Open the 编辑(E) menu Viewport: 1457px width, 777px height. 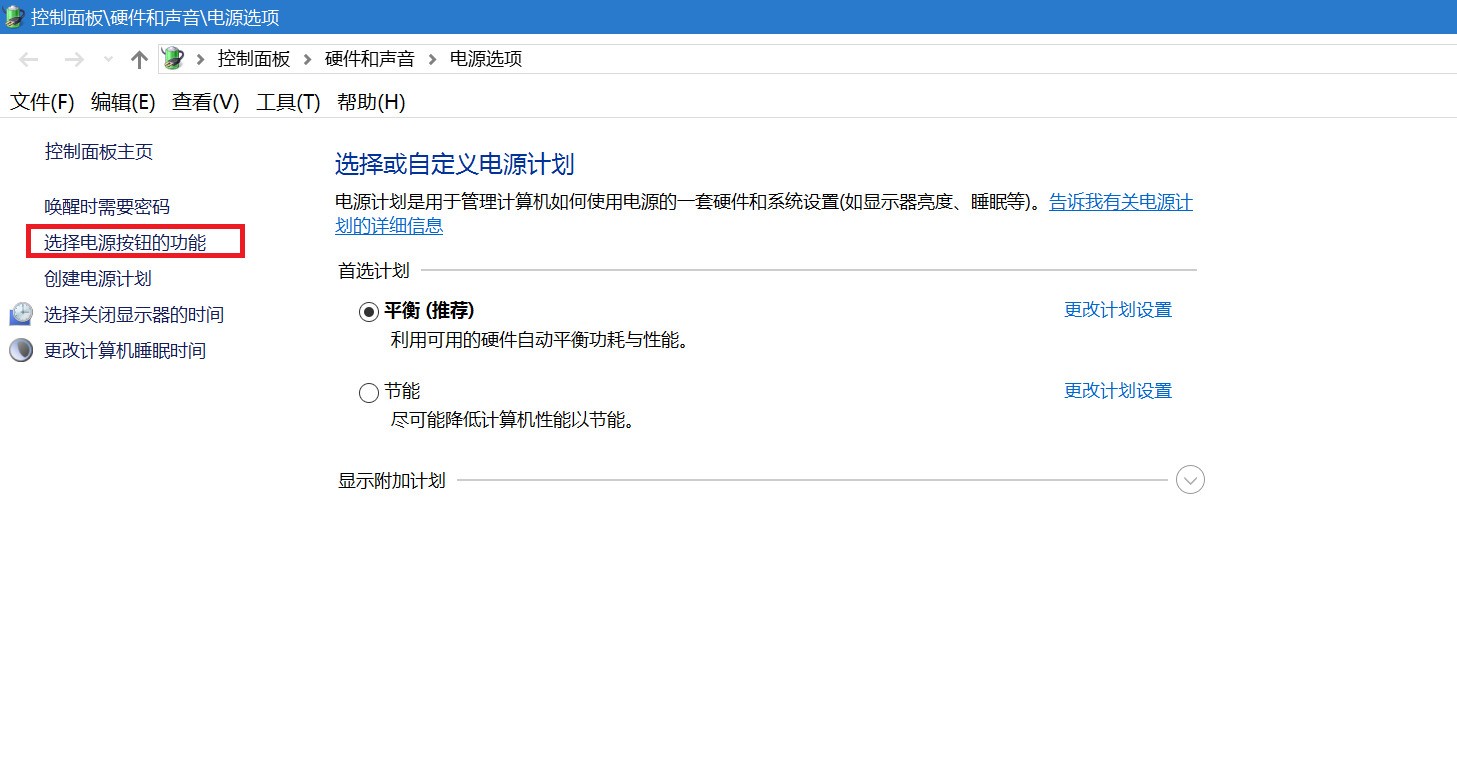[x=123, y=102]
